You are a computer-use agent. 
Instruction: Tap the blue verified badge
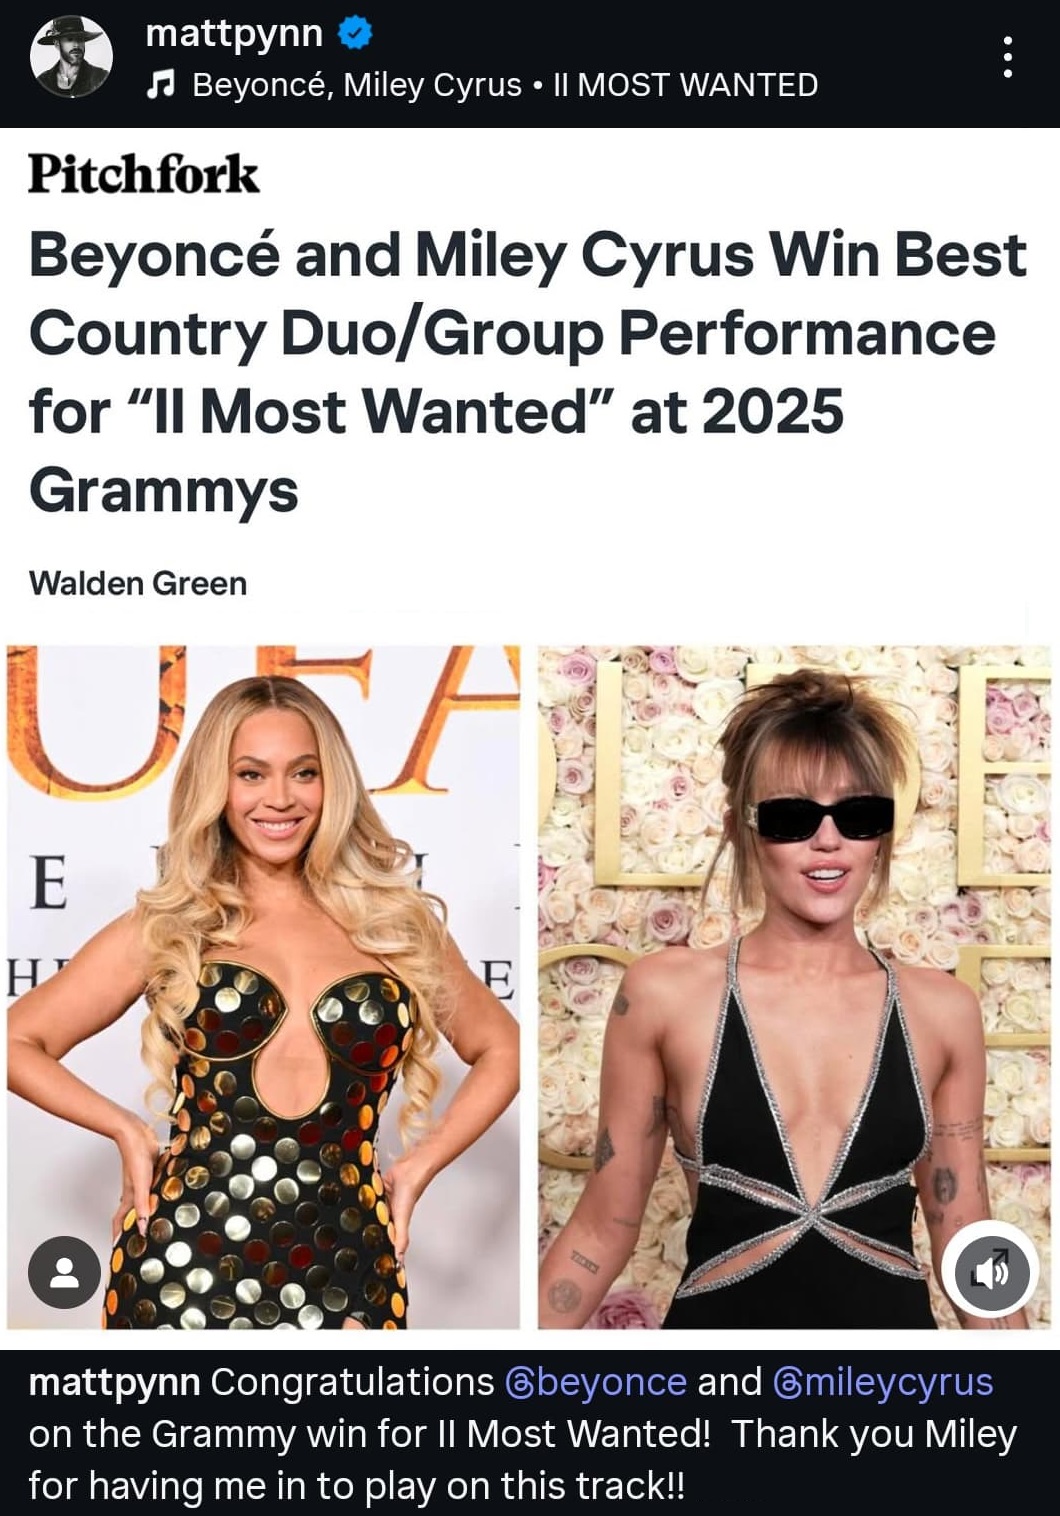[355, 34]
